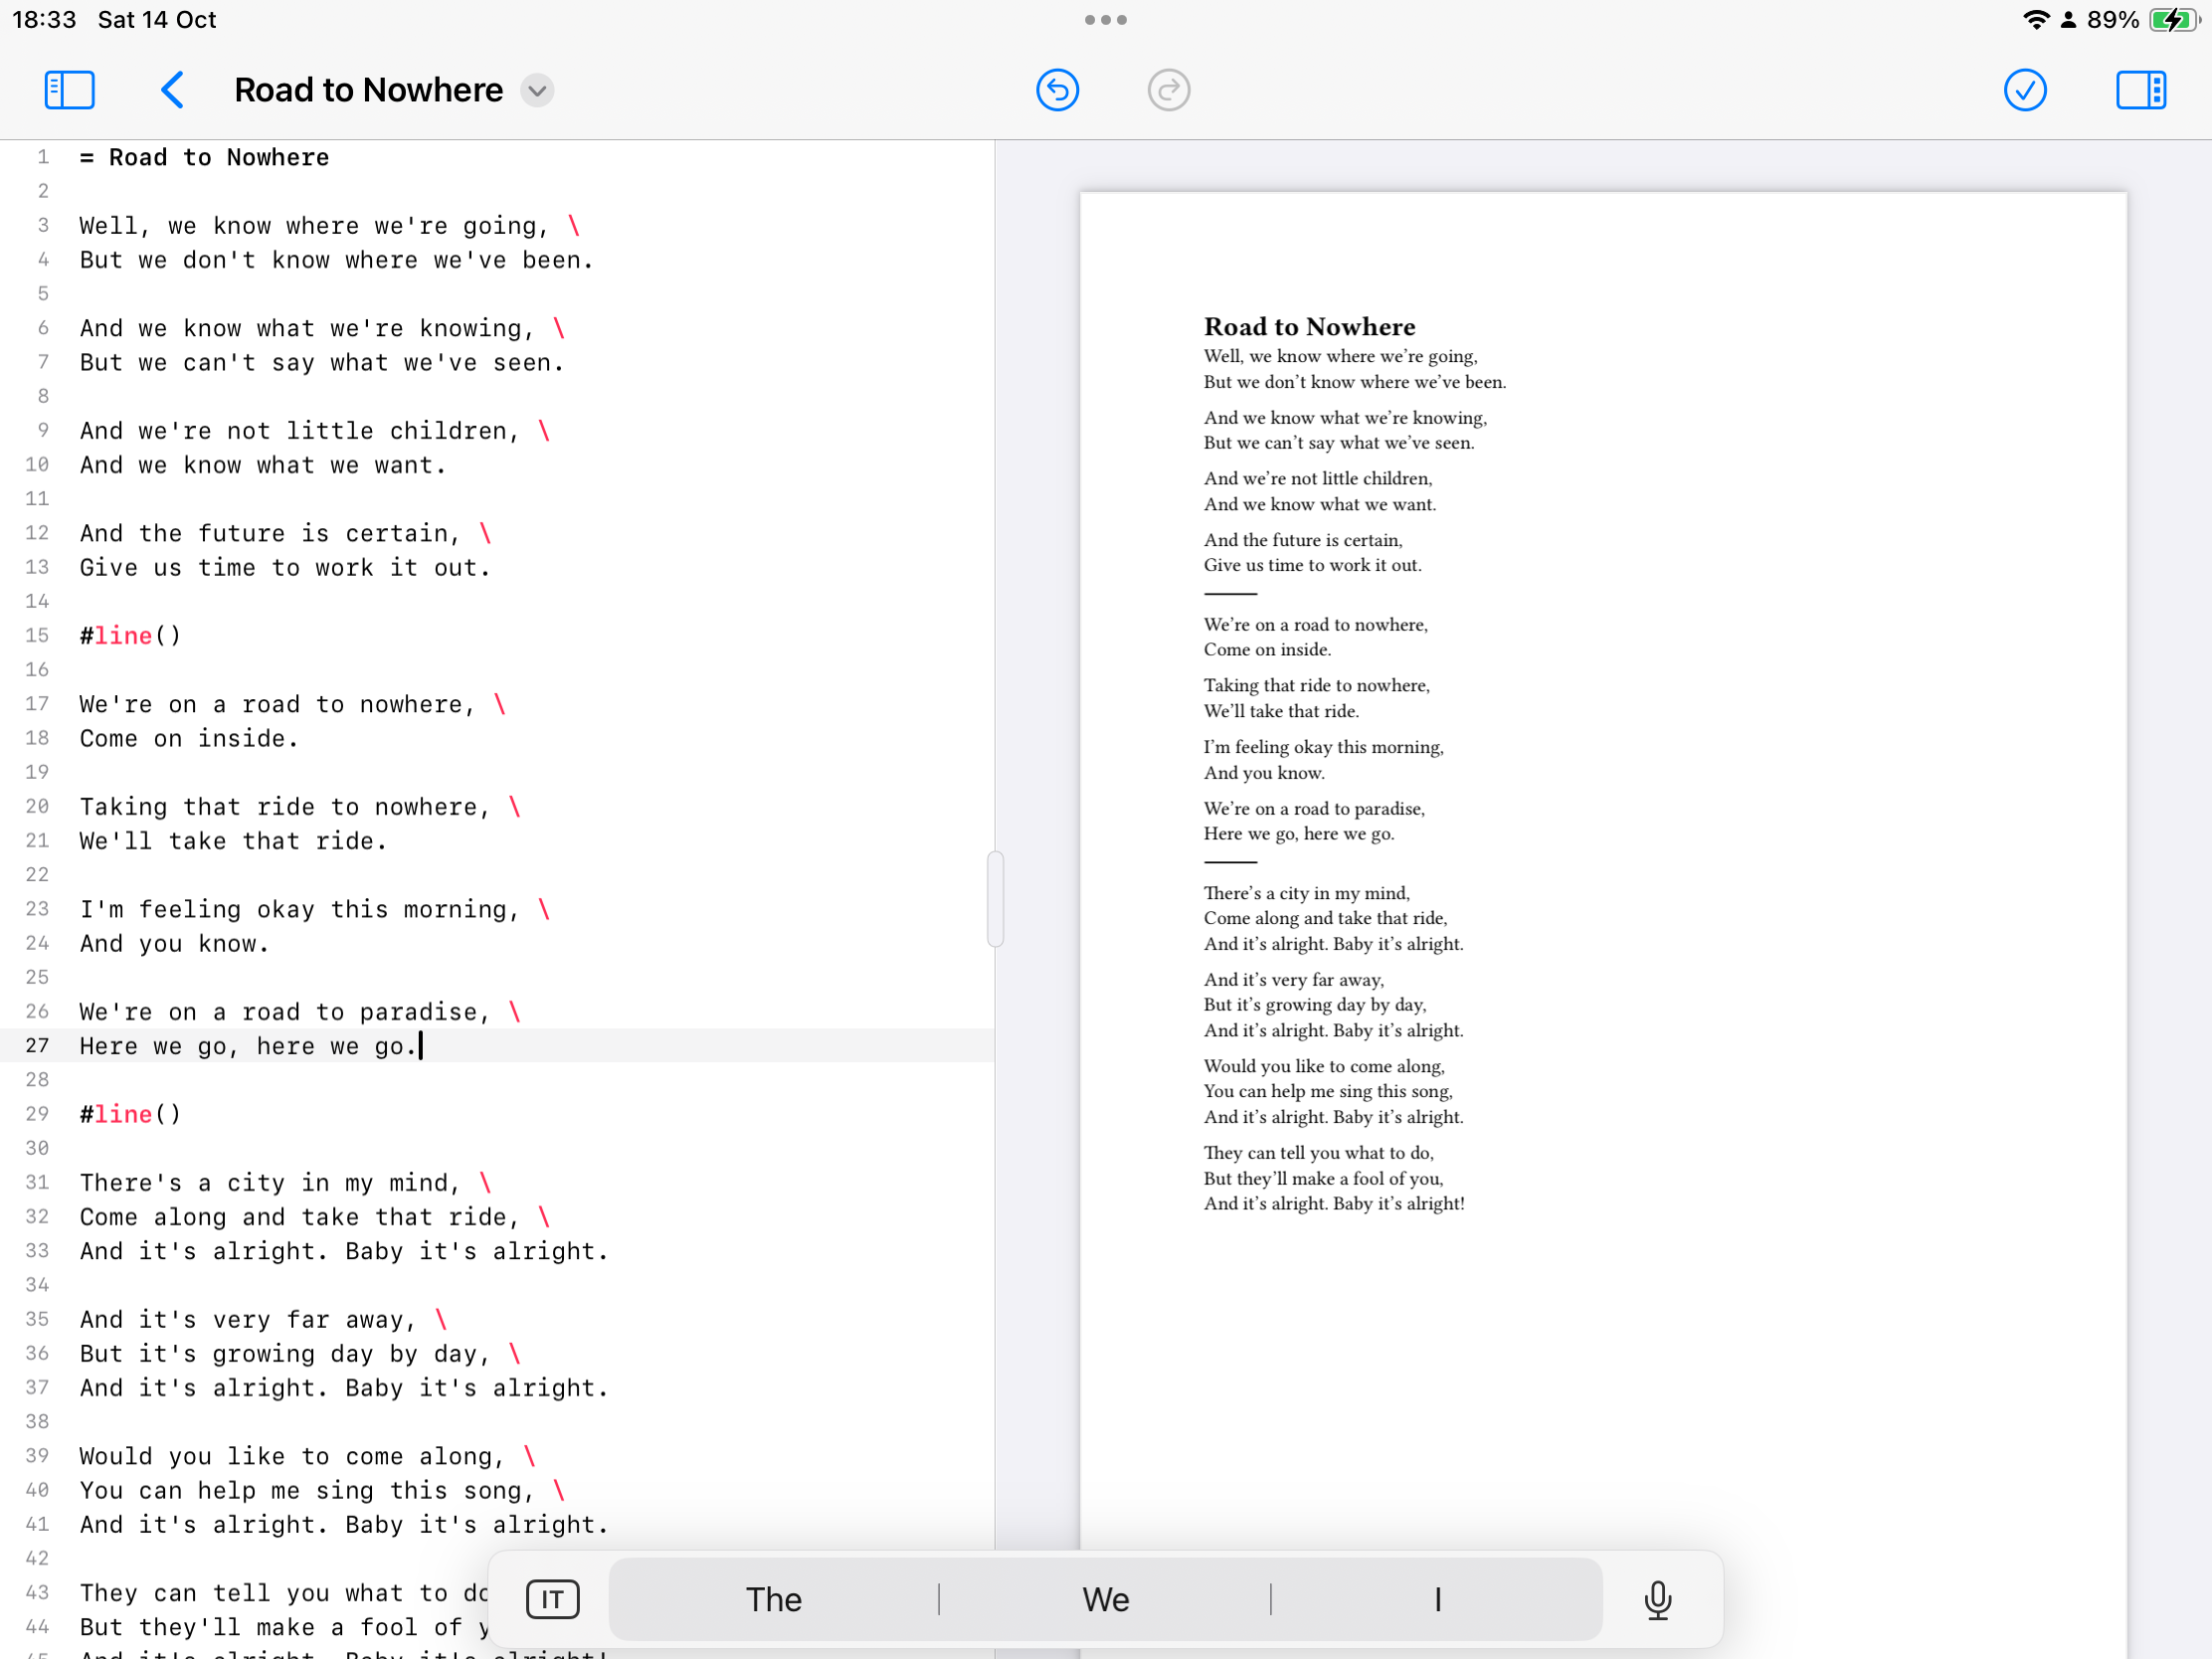
Task: Tap the IT keyboard language button
Action: tap(552, 1599)
